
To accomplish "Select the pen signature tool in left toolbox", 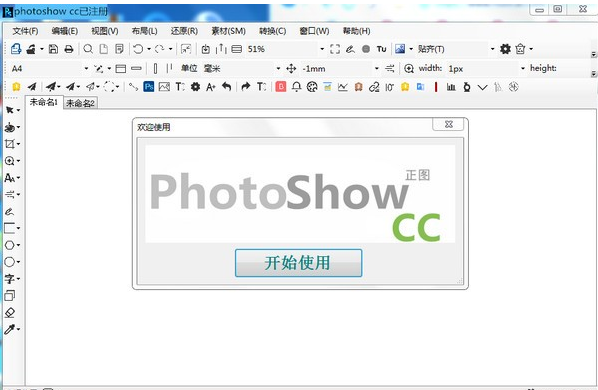I will tap(10, 211).
